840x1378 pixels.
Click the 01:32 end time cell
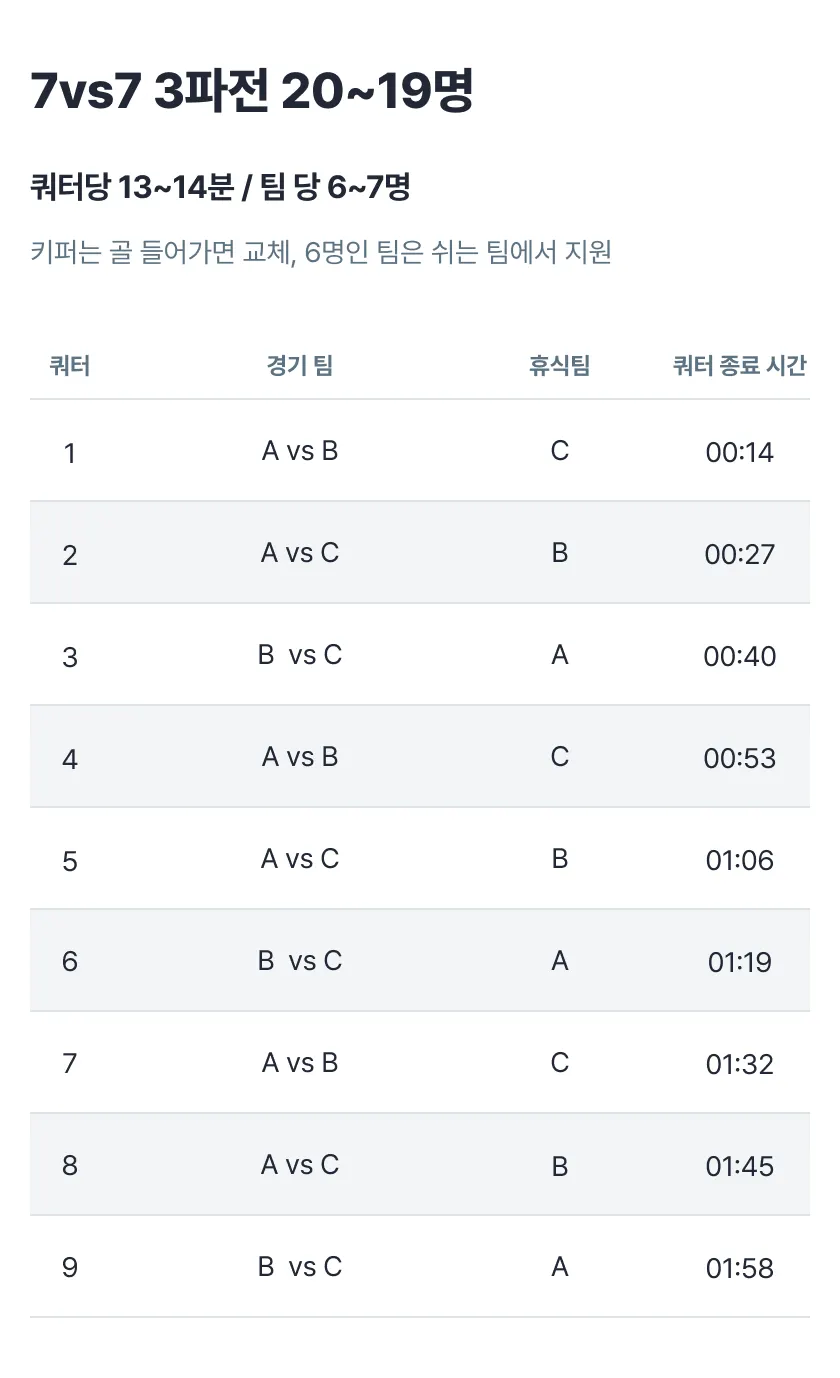click(739, 1065)
